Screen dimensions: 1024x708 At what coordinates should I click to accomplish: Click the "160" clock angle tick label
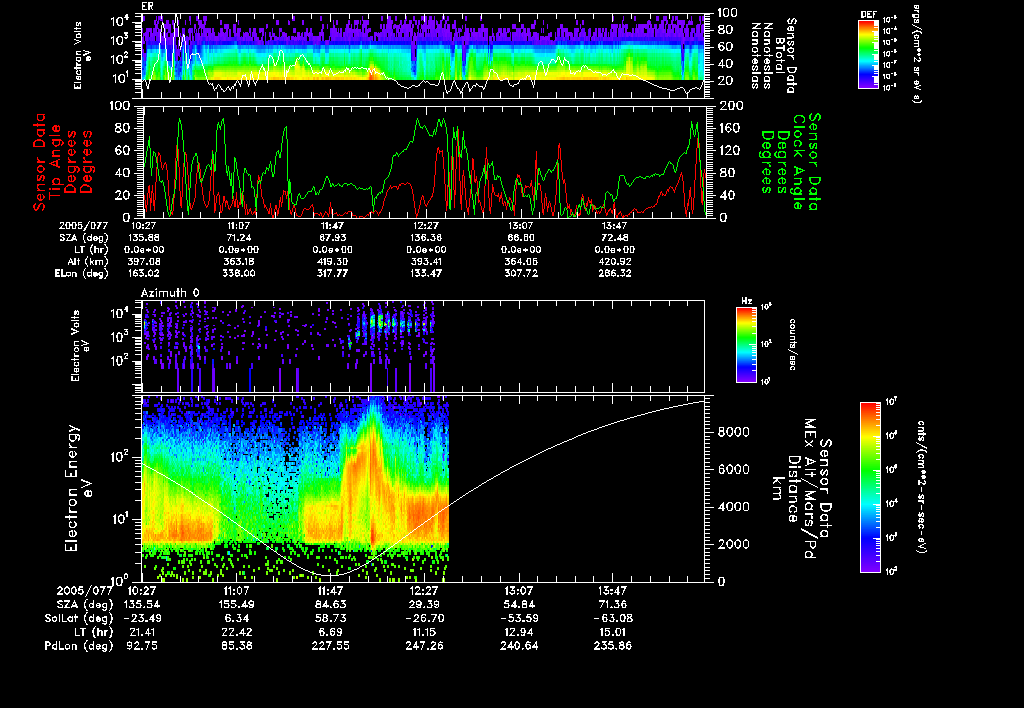(x=729, y=128)
